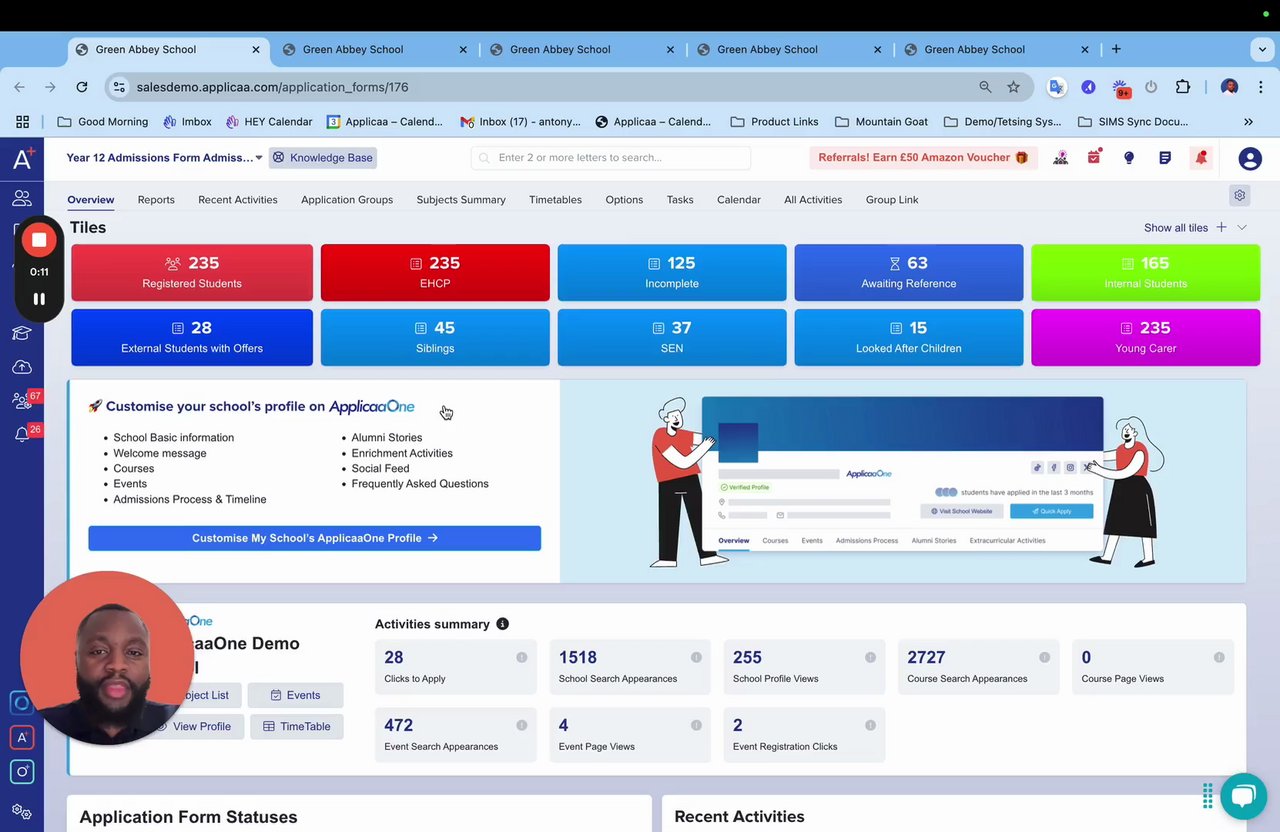Open the settings gears at sidebar bottom
This screenshot has width=1280, height=832.
[x=22, y=812]
